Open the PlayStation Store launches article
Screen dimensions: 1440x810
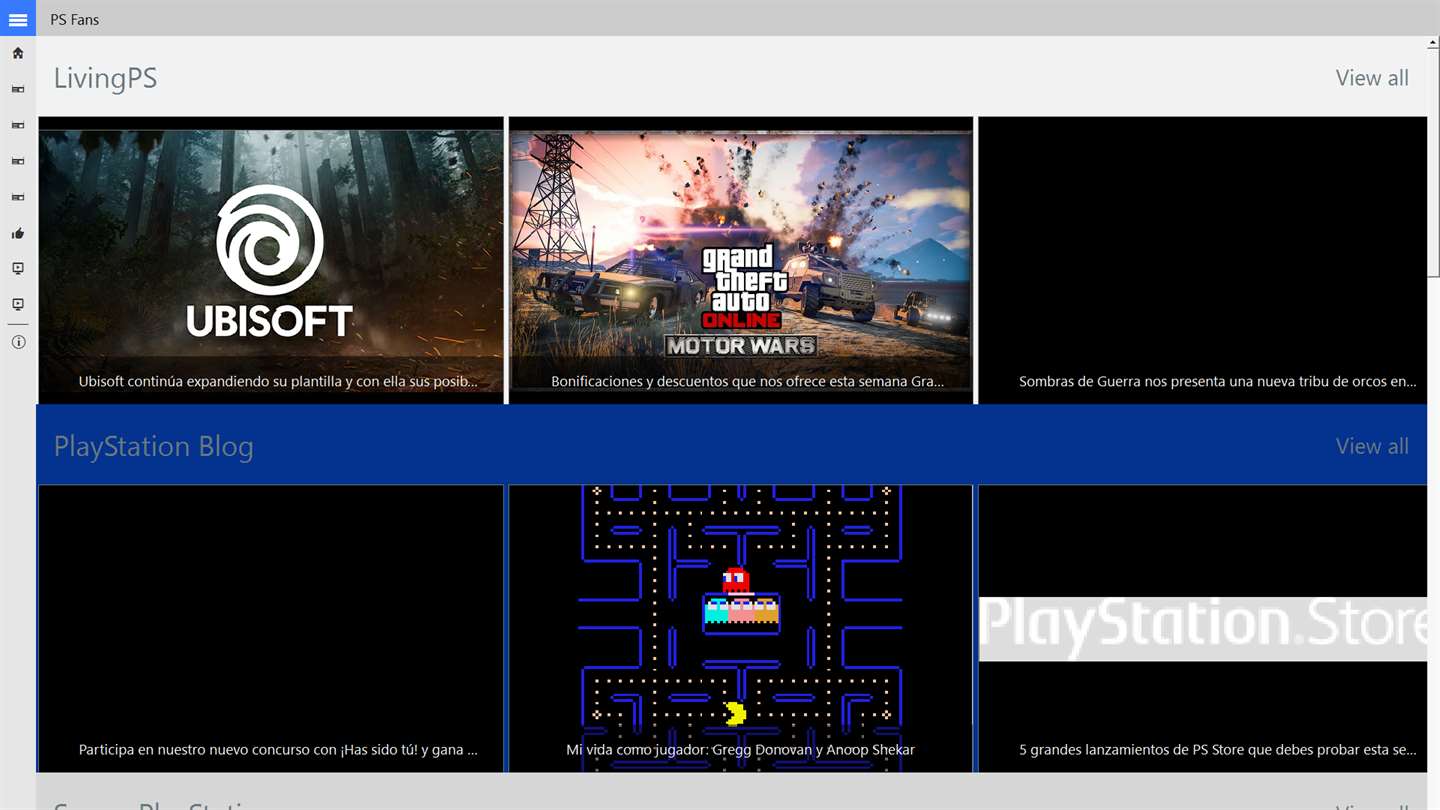point(1203,629)
